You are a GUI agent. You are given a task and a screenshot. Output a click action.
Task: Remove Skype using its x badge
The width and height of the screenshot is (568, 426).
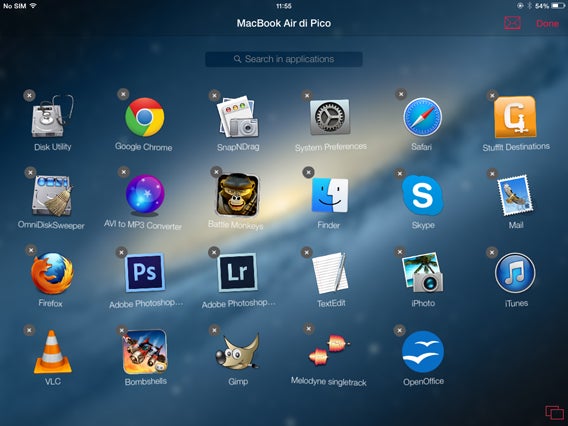tap(400, 174)
